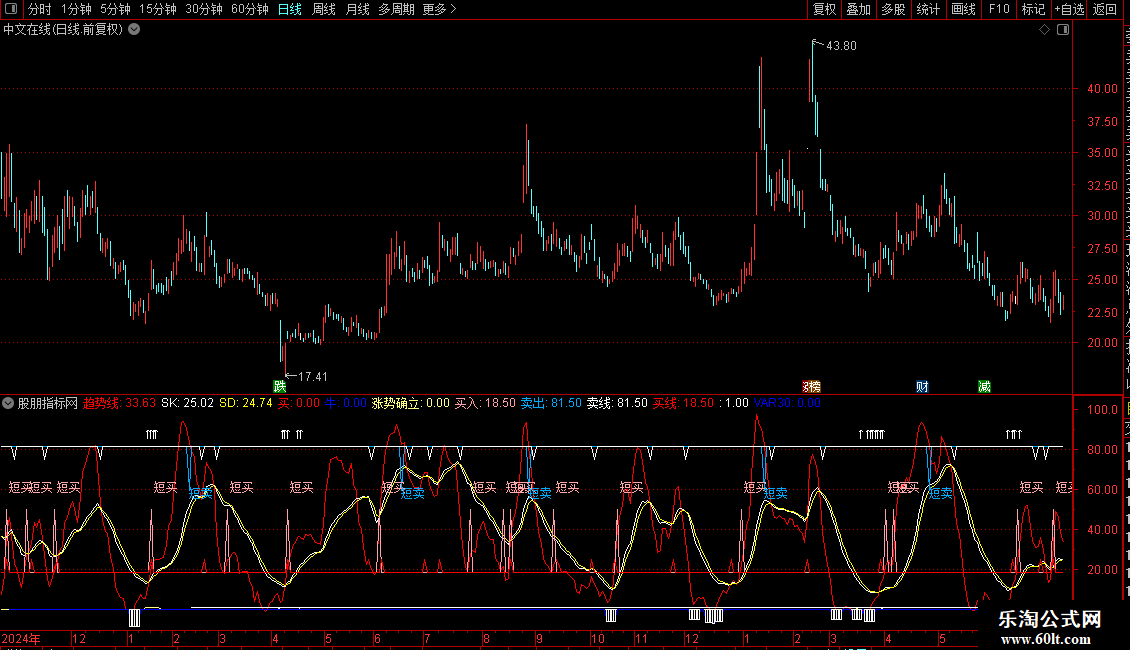1130x650 pixels.
Task: Click the green 减 event marker
Action: click(x=984, y=387)
